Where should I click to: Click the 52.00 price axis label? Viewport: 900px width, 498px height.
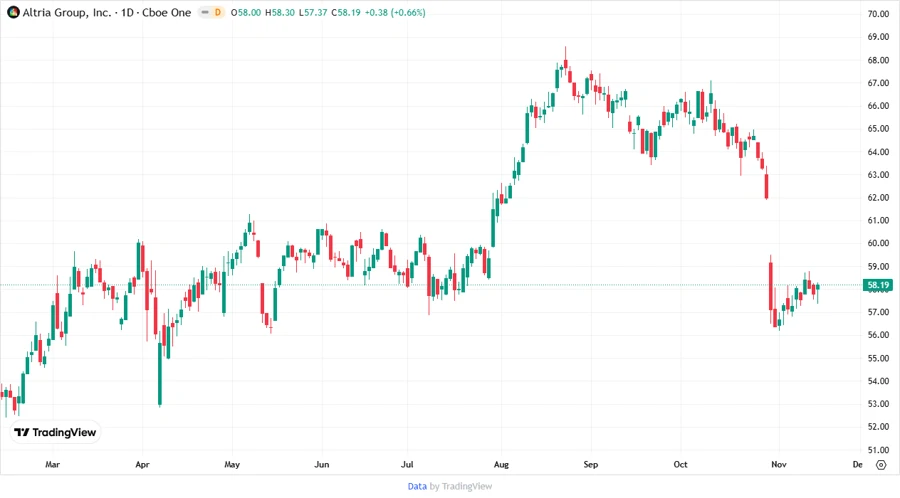click(878, 427)
